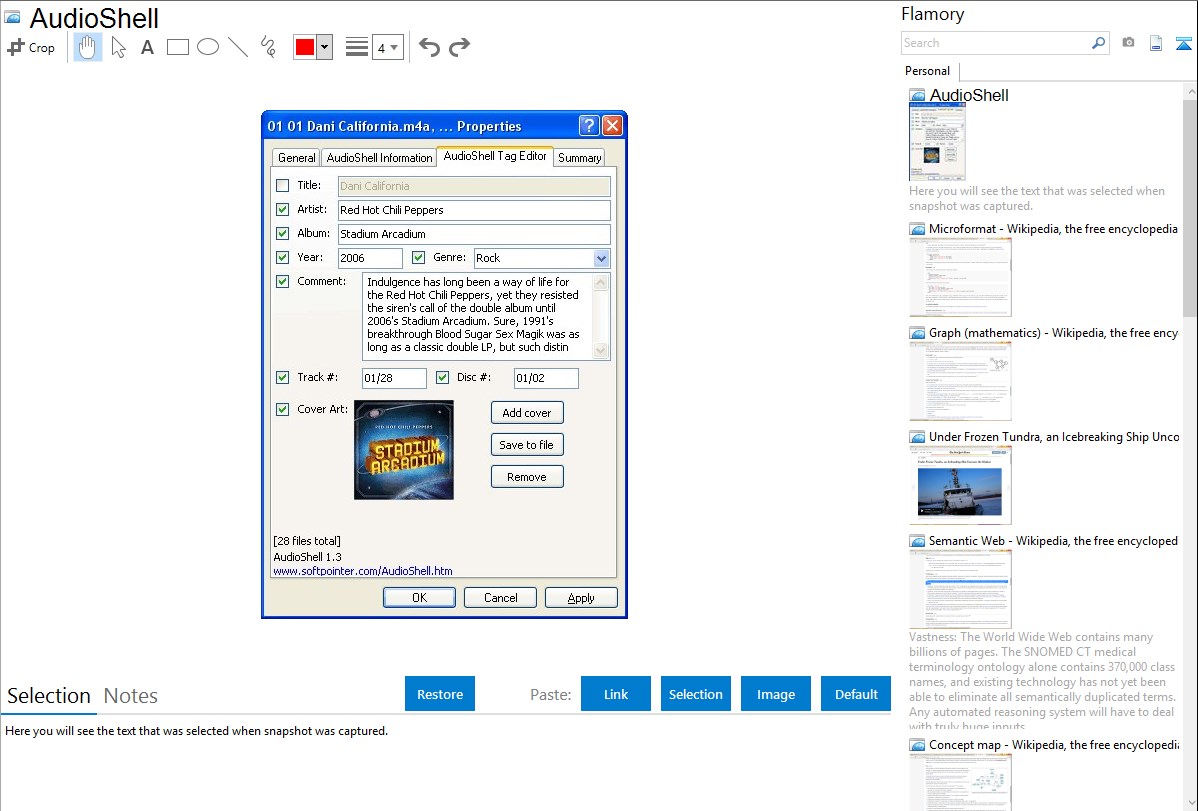The height and width of the screenshot is (811, 1198).
Task: Select the AudioShell Tag Editor tab
Action: (495, 156)
